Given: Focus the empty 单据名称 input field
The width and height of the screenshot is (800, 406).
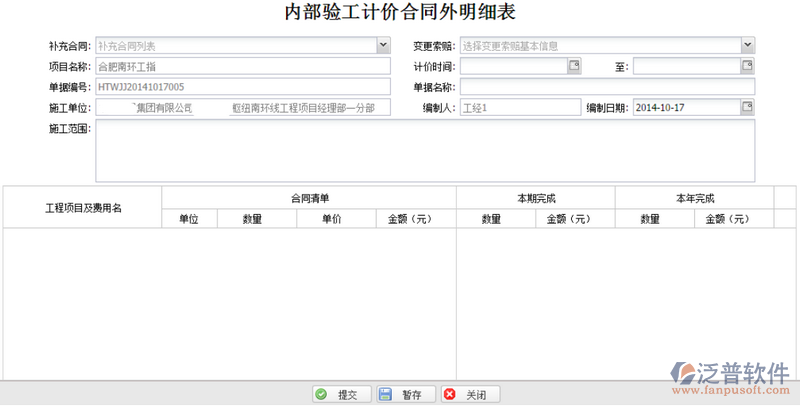Looking at the screenshot, I should click(607, 87).
